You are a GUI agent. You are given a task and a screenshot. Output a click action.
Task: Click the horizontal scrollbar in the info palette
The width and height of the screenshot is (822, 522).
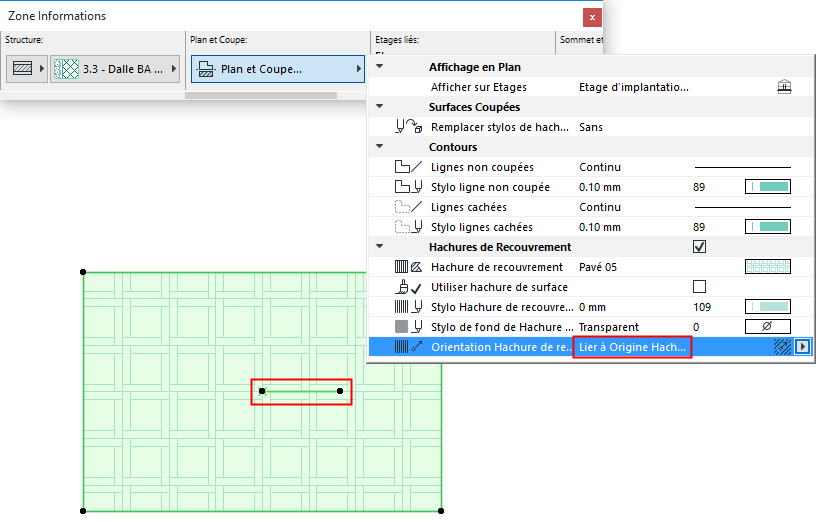tap(261, 95)
